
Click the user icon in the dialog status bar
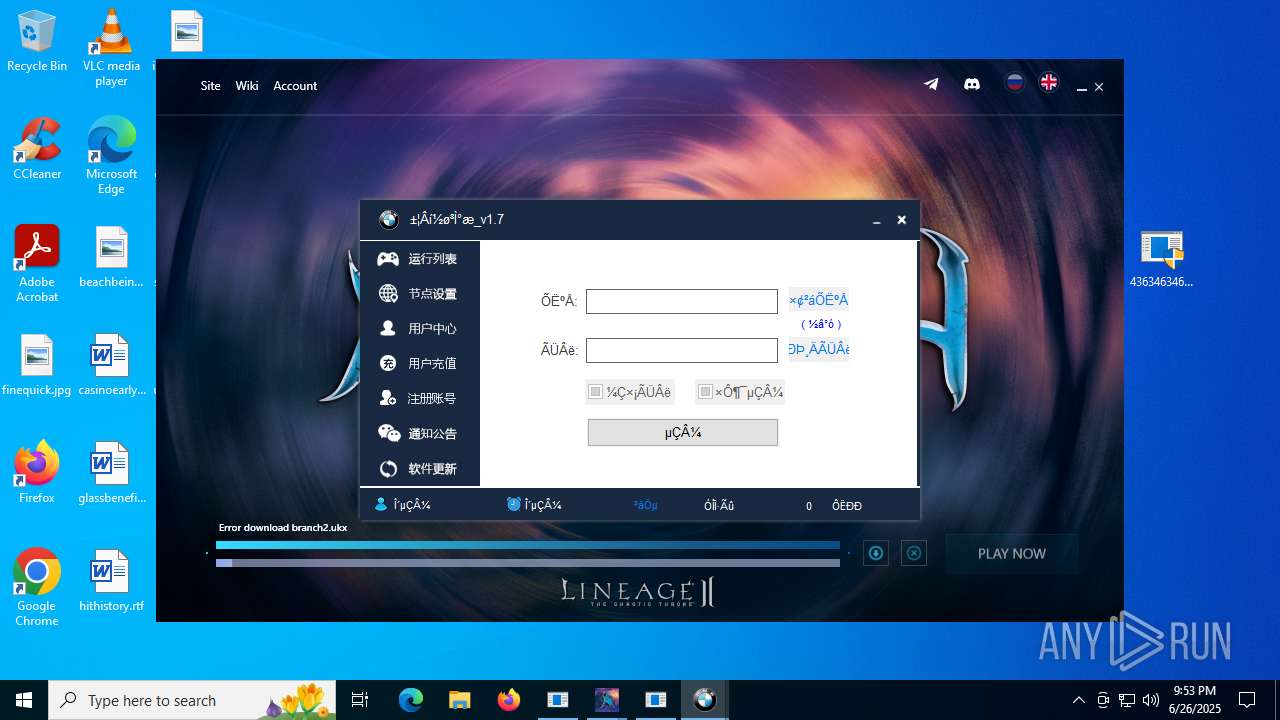point(380,505)
